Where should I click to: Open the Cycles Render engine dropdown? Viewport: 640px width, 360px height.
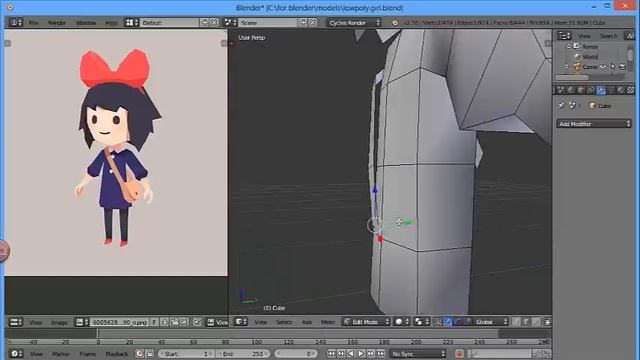point(354,22)
